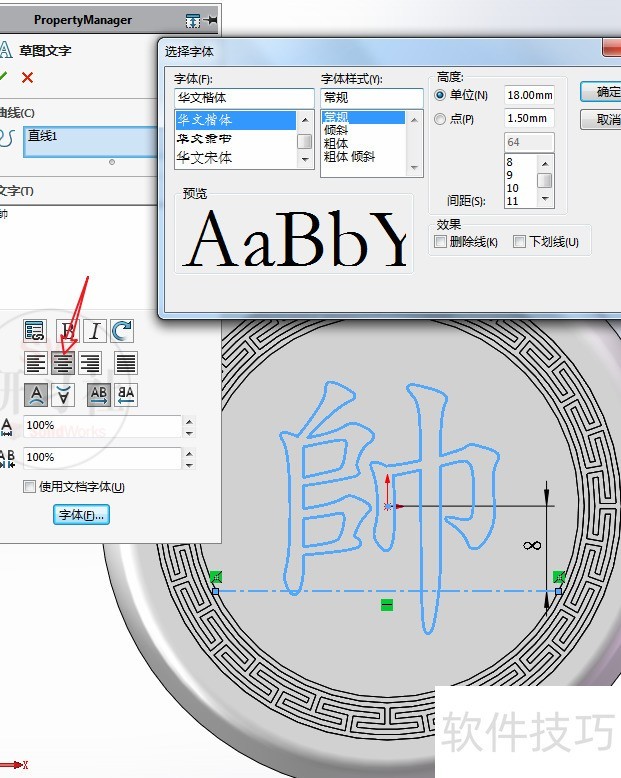
Task: Click the PropertyManager auto-collapse icon
Action: coord(192,21)
